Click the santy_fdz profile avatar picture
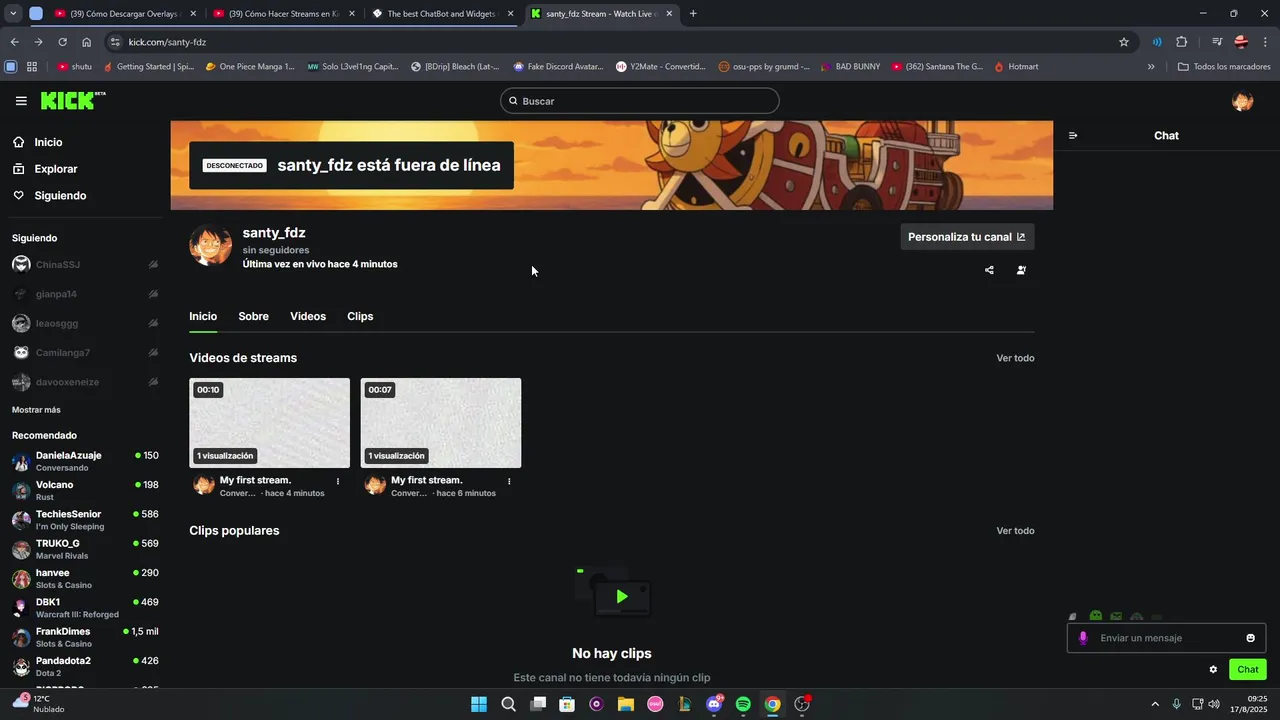 point(211,245)
